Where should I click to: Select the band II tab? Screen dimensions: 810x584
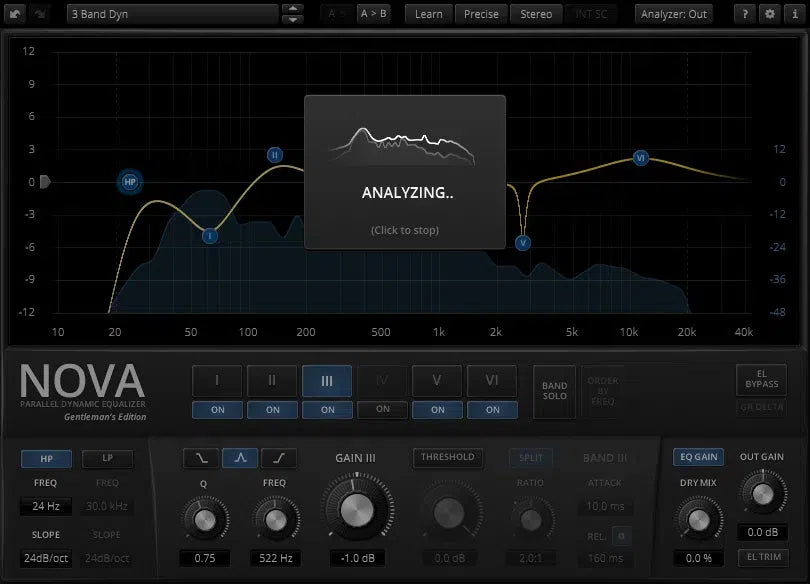point(273,381)
